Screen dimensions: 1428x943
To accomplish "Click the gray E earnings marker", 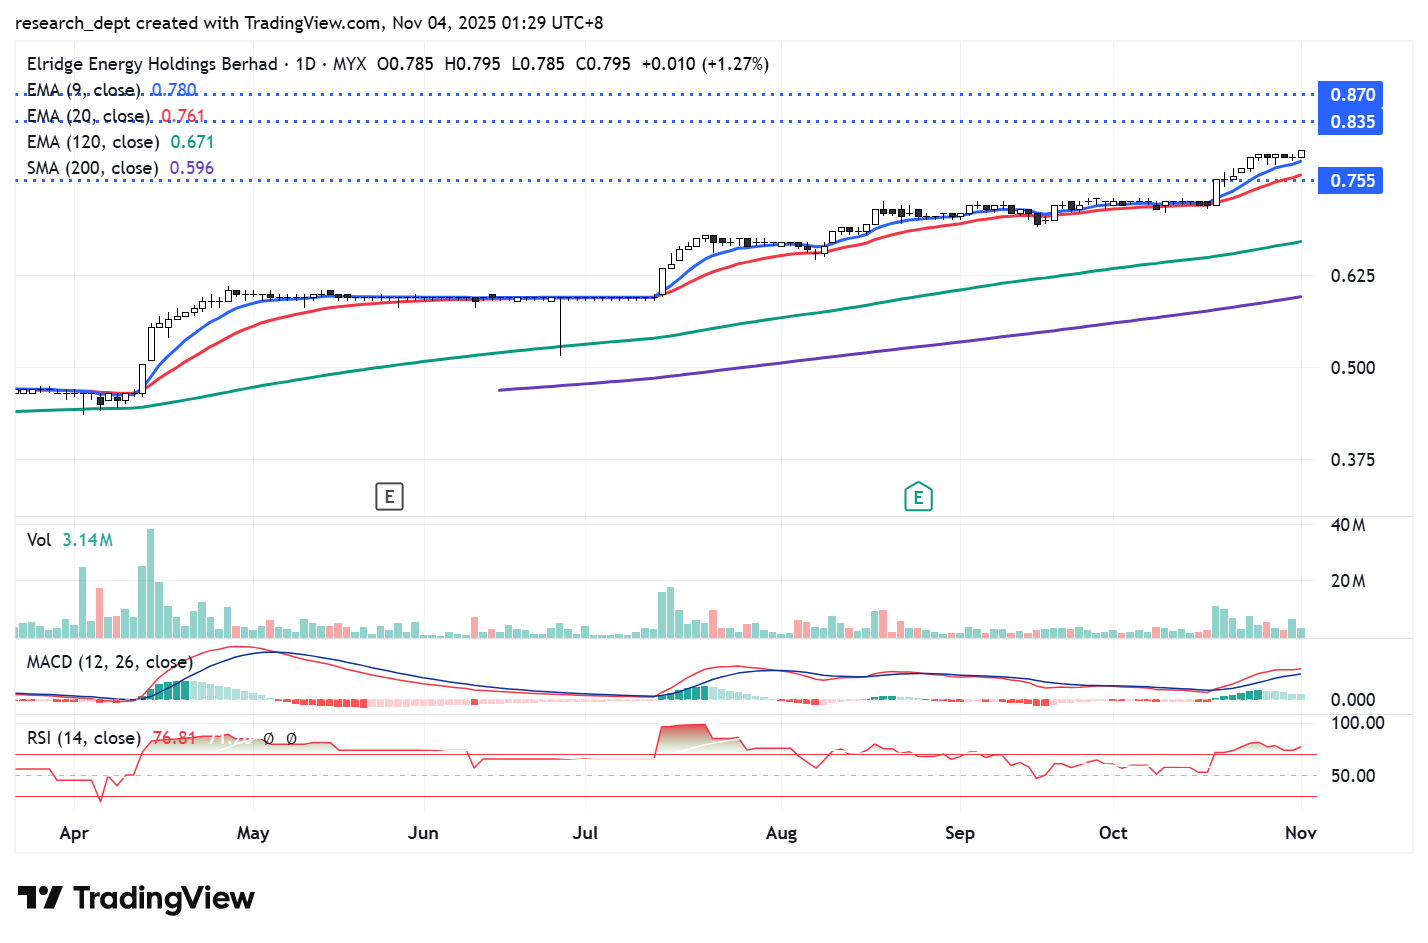I will click(x=389, y=496).
